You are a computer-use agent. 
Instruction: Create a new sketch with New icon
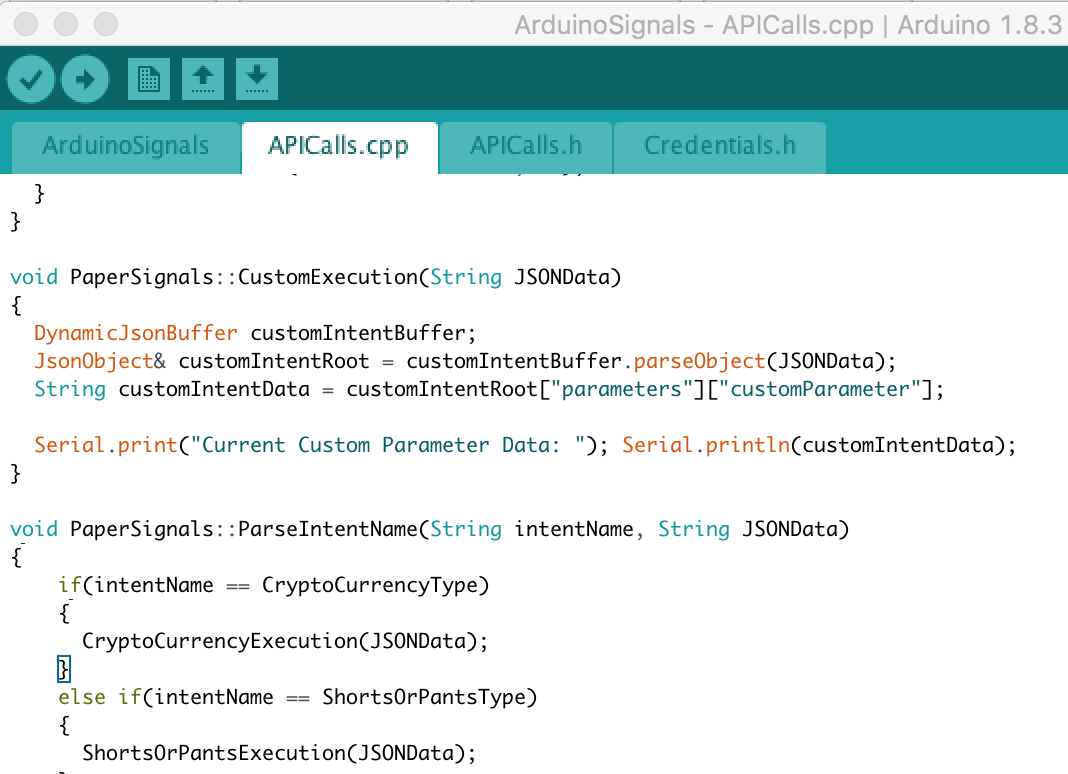tap(148, 79)
